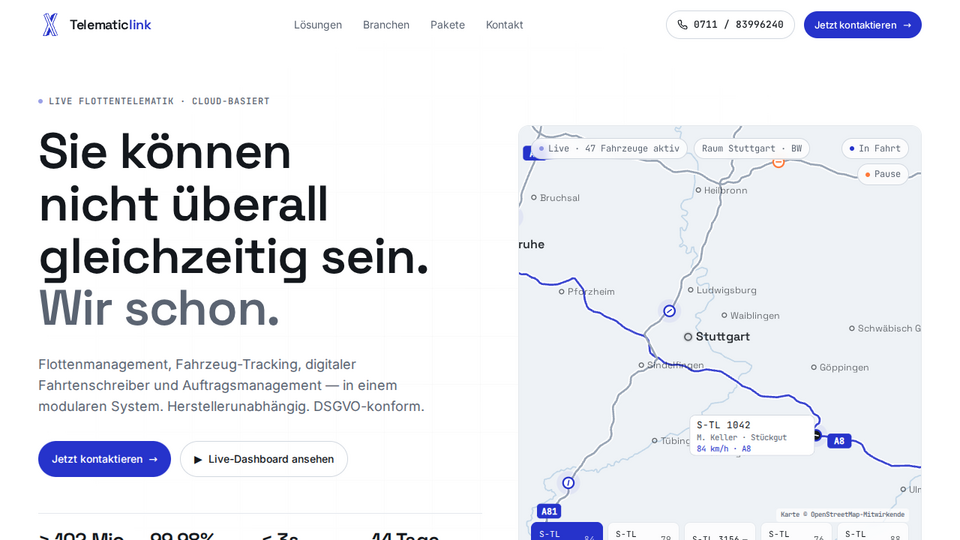Click hero Jetzt kontaktieren button
The image size is (960, 540).
(x=105, y=459)
